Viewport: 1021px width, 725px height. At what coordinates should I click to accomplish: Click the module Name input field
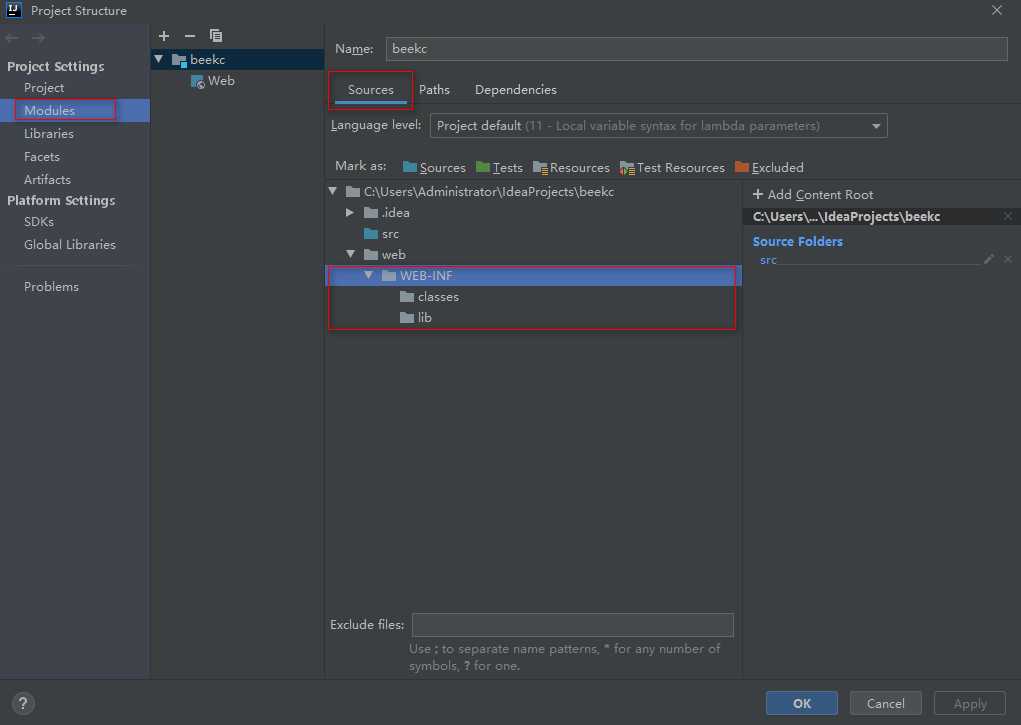[696, 49]
